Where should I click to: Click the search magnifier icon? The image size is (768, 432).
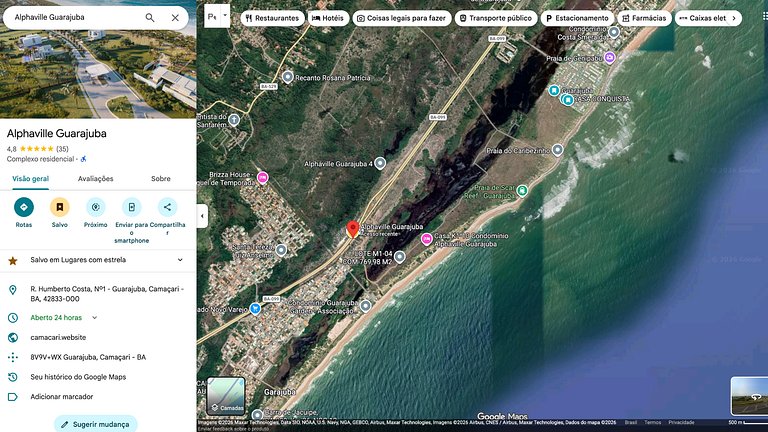tap(150, 18)
